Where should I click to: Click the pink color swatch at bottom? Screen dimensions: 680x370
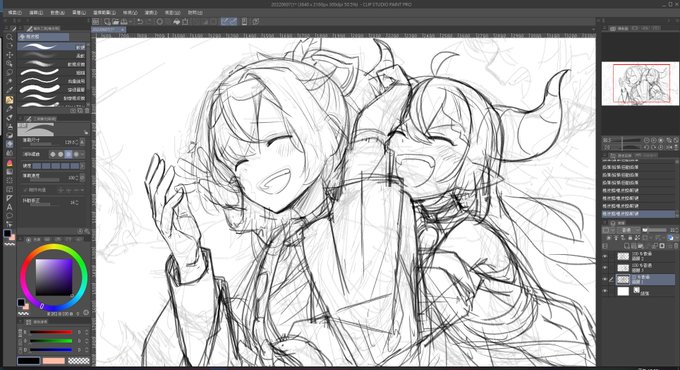(54, 361)
